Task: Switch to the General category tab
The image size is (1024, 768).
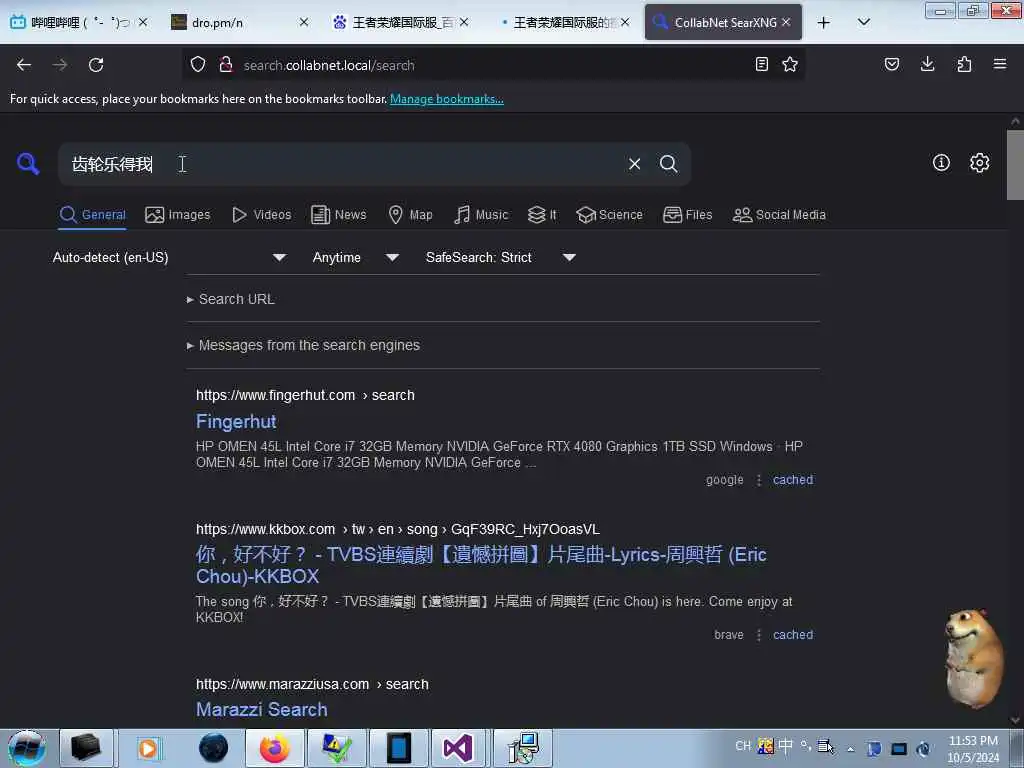Action: coord(93,215)
